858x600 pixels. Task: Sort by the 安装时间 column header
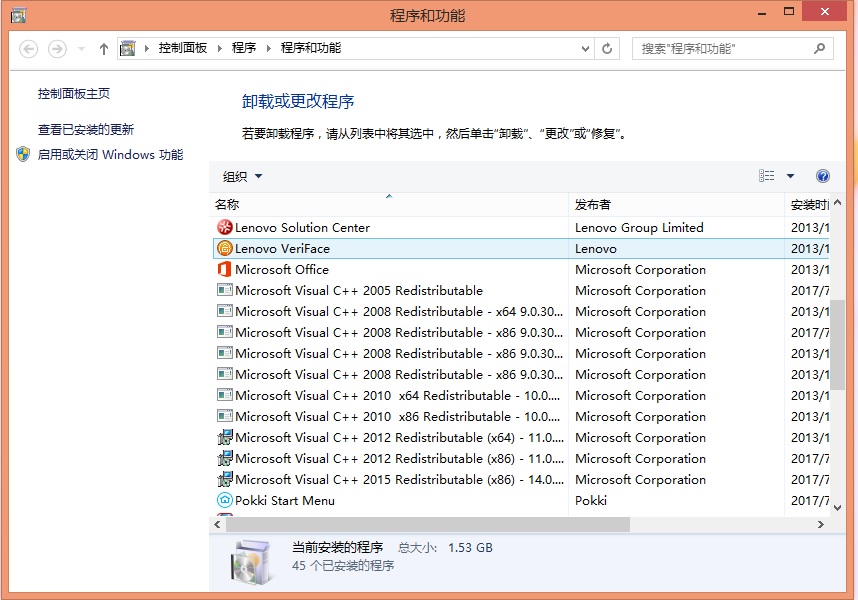pos(809,205)
